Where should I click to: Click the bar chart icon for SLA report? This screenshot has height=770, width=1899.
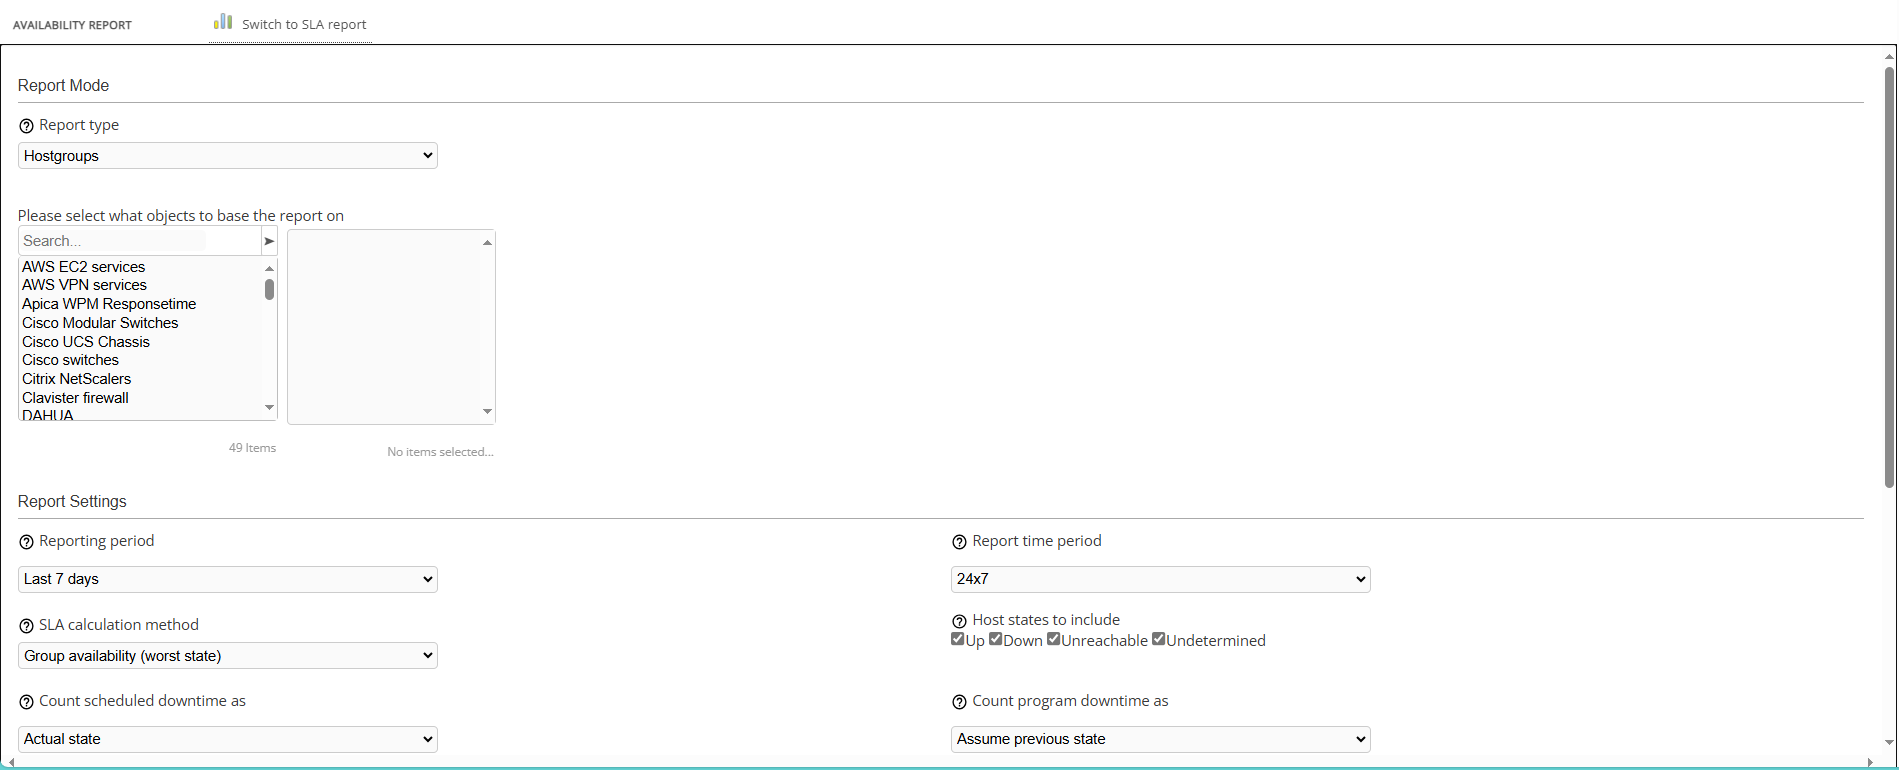(x=223, y=22)
